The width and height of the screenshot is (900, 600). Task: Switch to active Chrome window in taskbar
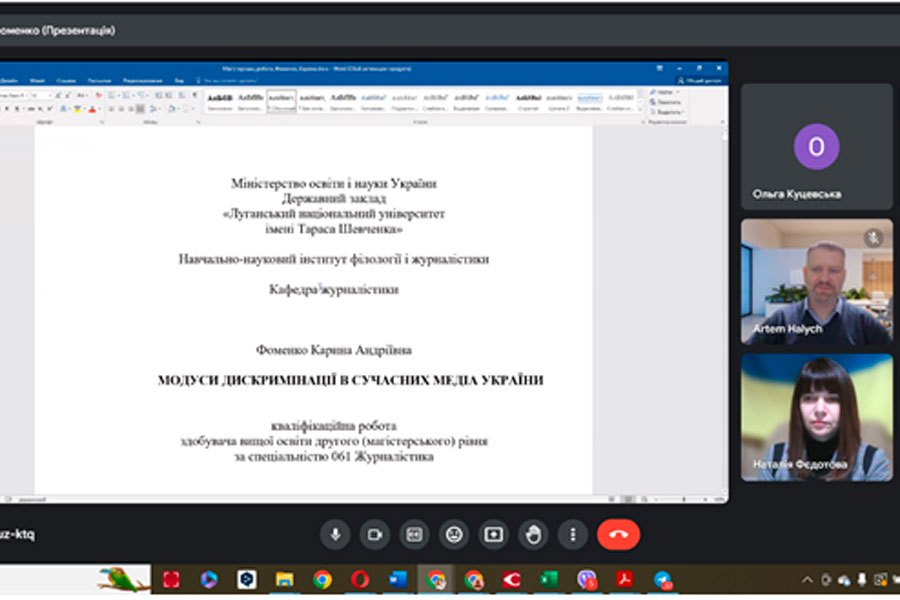click(x=436, y=580)
